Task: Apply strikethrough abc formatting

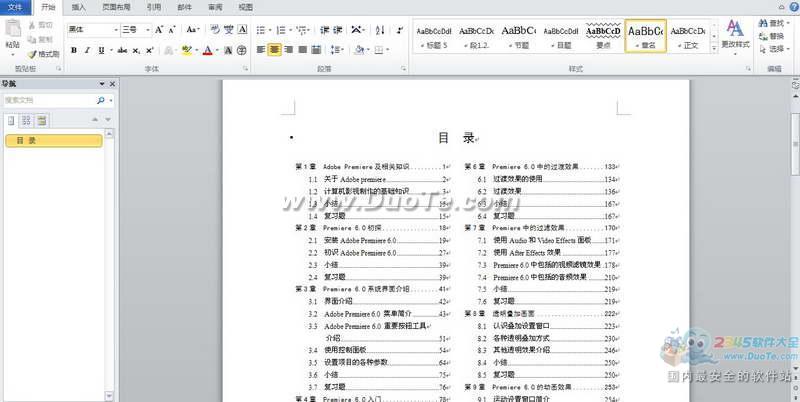Action: tap(122, 51)
